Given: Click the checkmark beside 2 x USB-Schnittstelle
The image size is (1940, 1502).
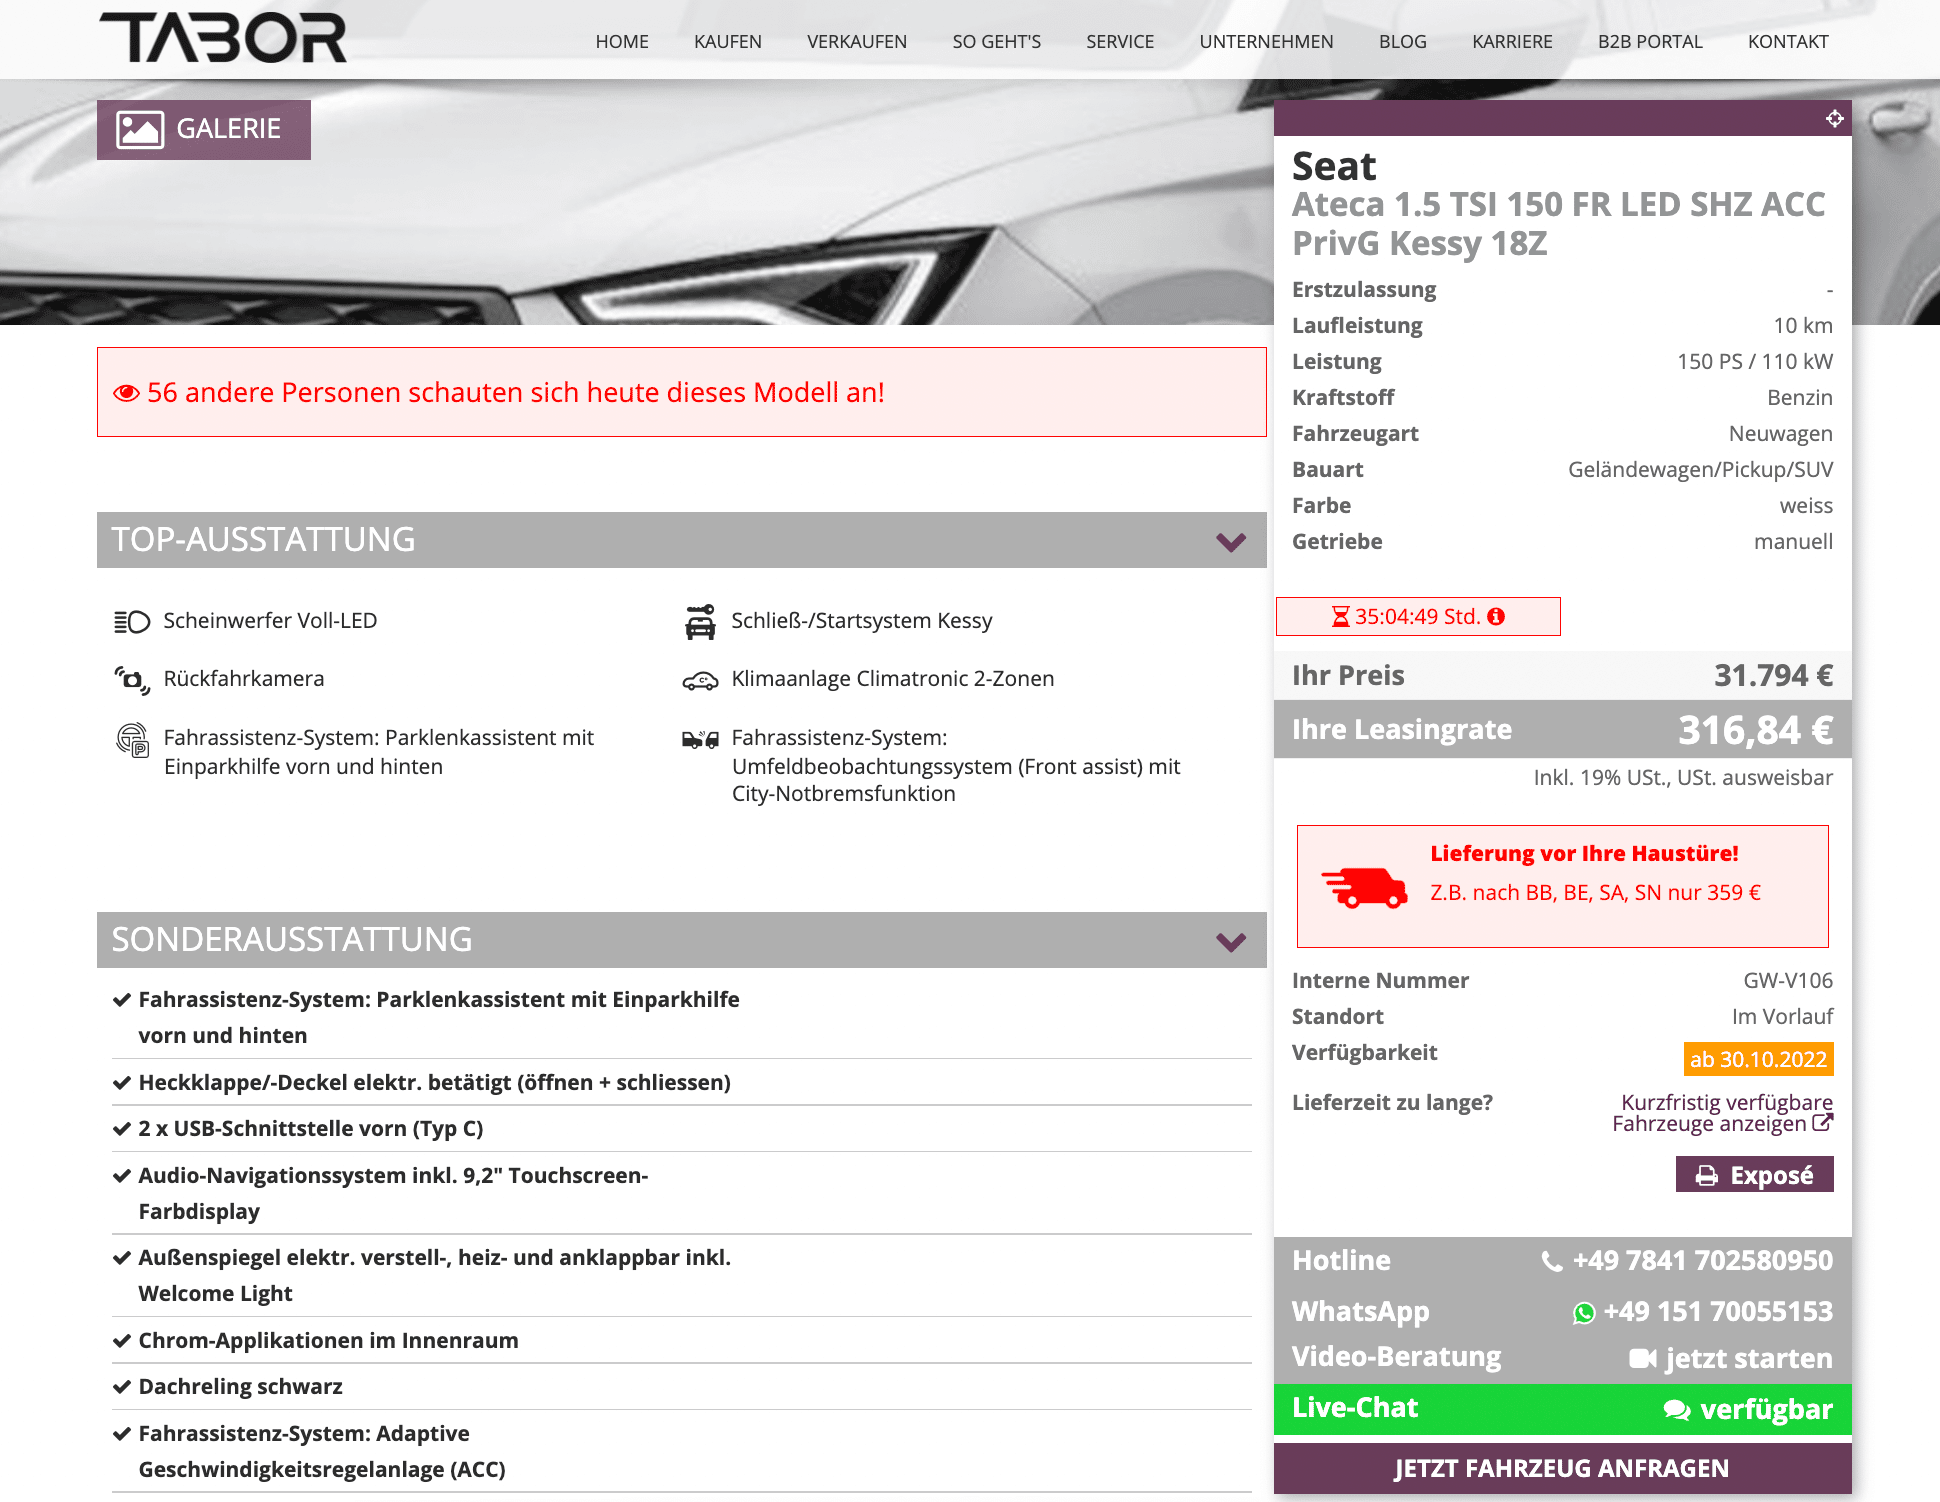Looking at the screenshot, I should (122, 1129).
